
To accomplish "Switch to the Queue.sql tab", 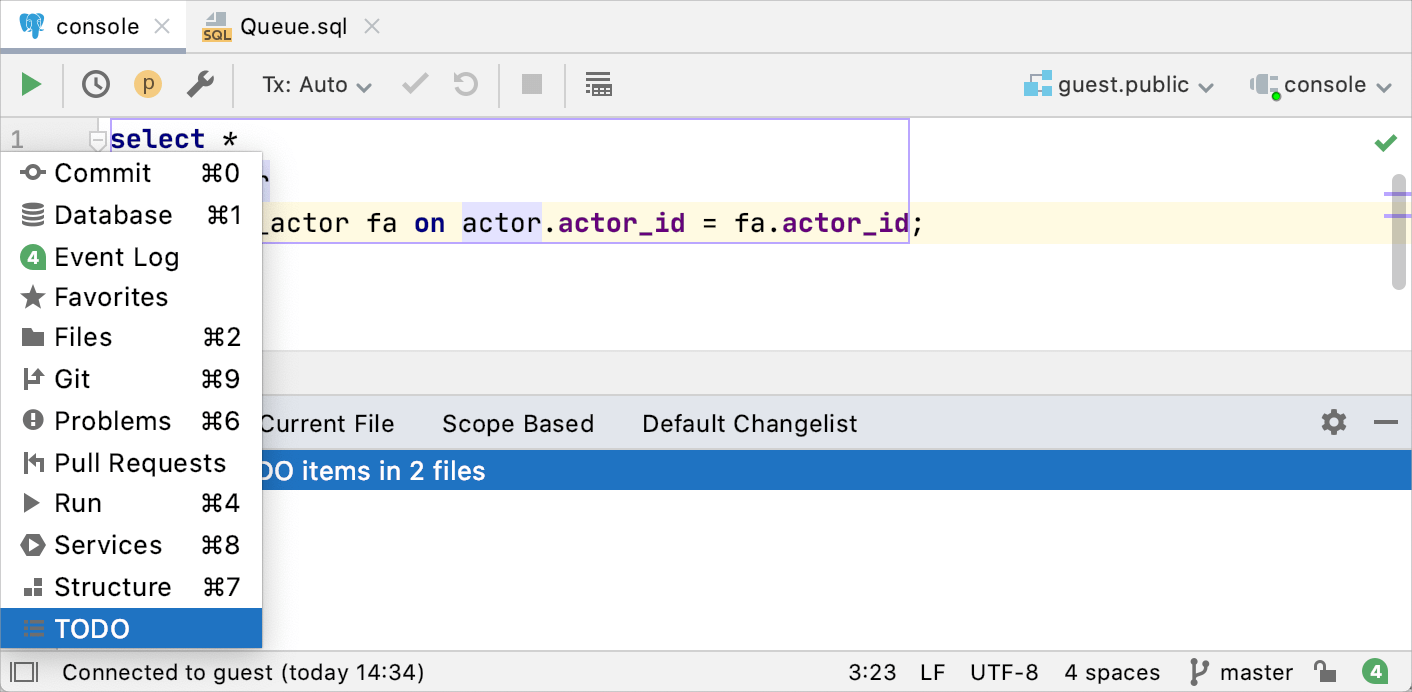I will click(292, 27).
